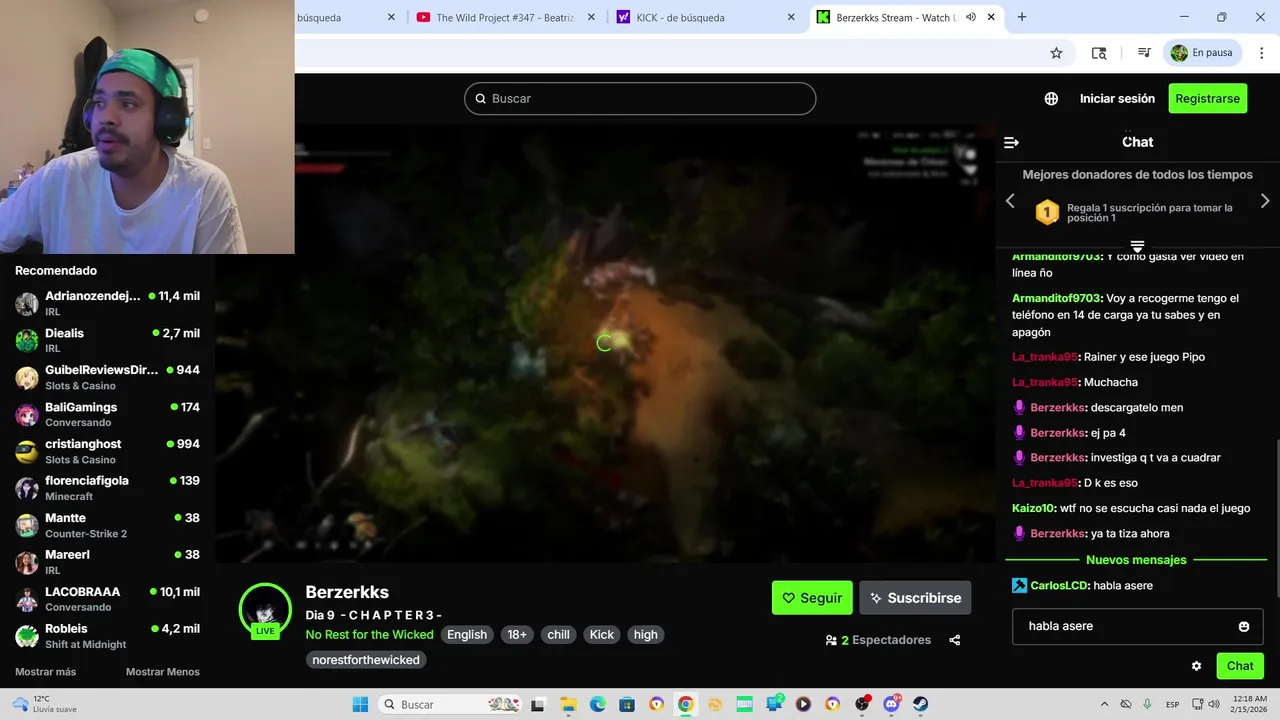Open the Windows Start menu

click(x=360, y=704)
